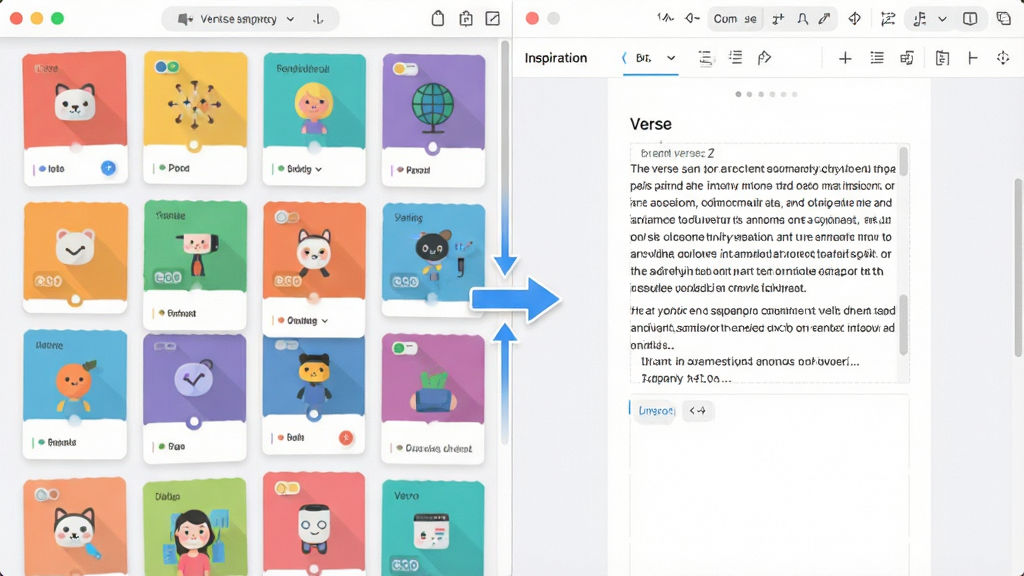The height and width of the screenshot is (576, 1024).
Task: Click the waveform icon in the right window toolbar
Action: (x=665, y=18)
